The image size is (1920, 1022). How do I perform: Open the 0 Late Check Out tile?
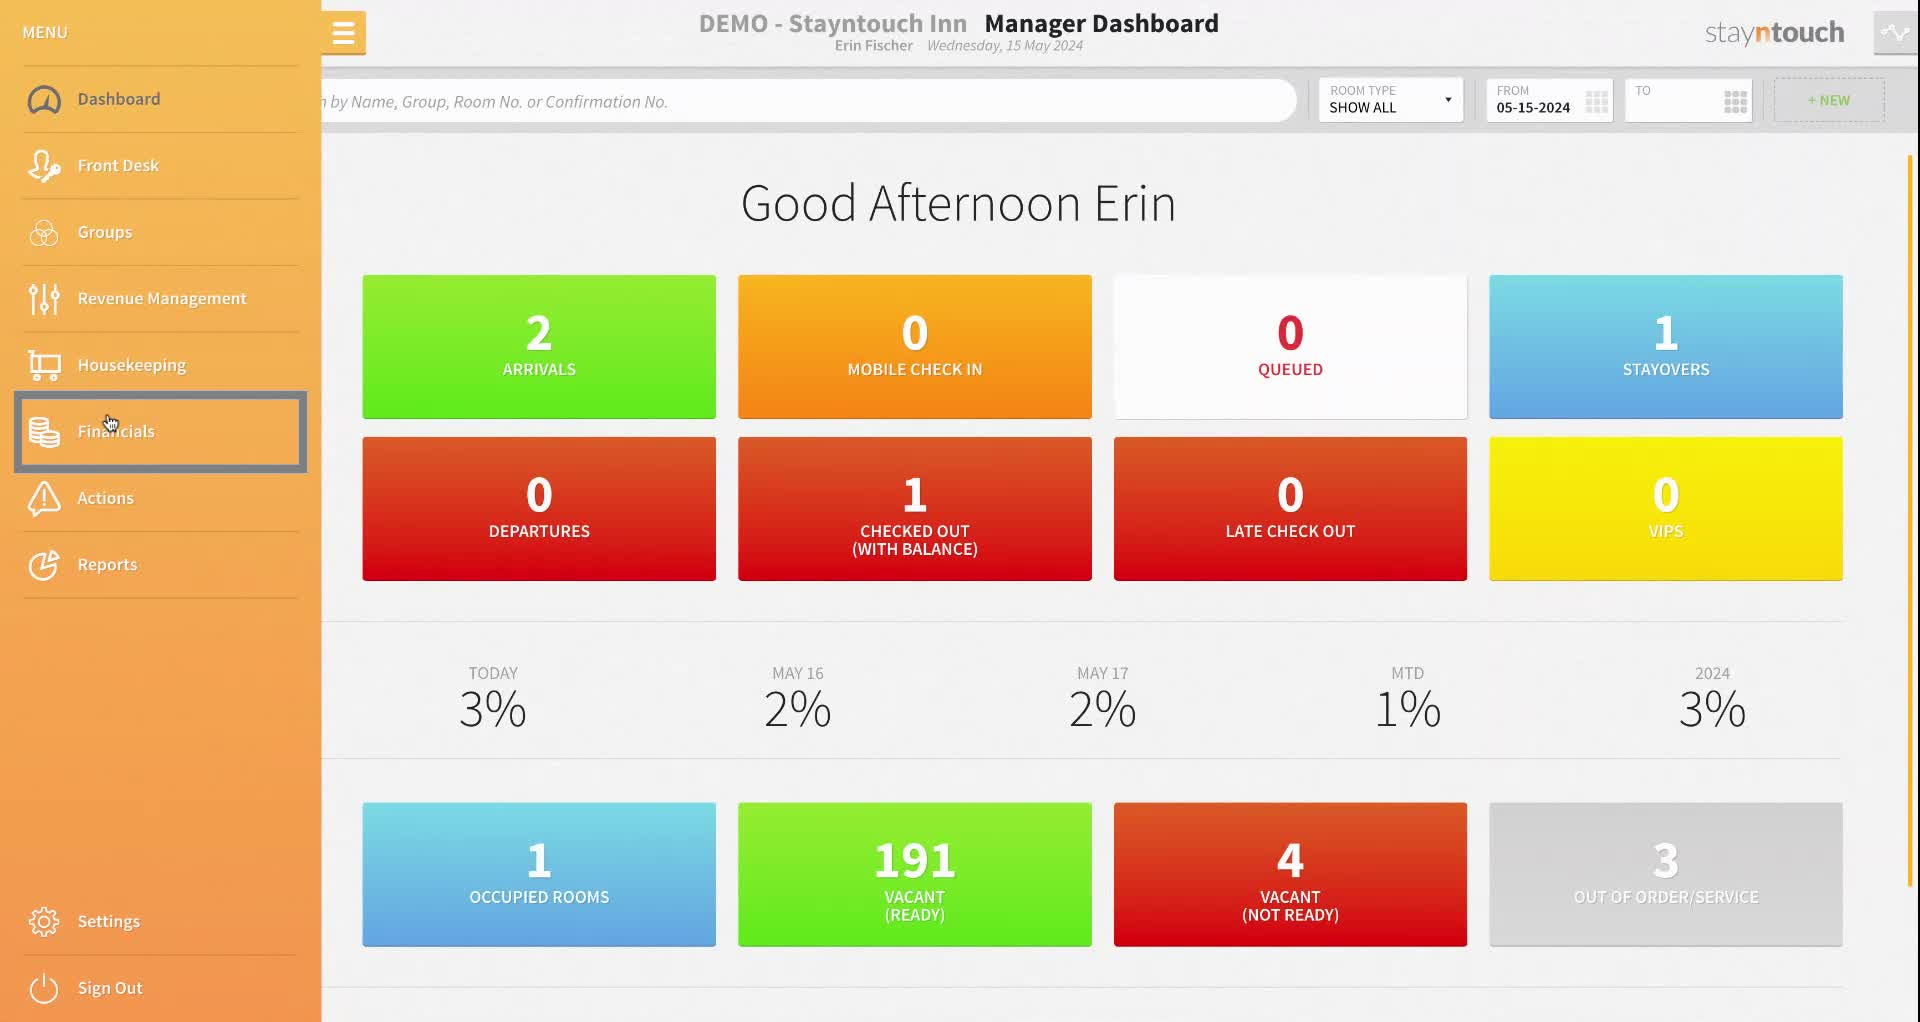pos(1290,509)
